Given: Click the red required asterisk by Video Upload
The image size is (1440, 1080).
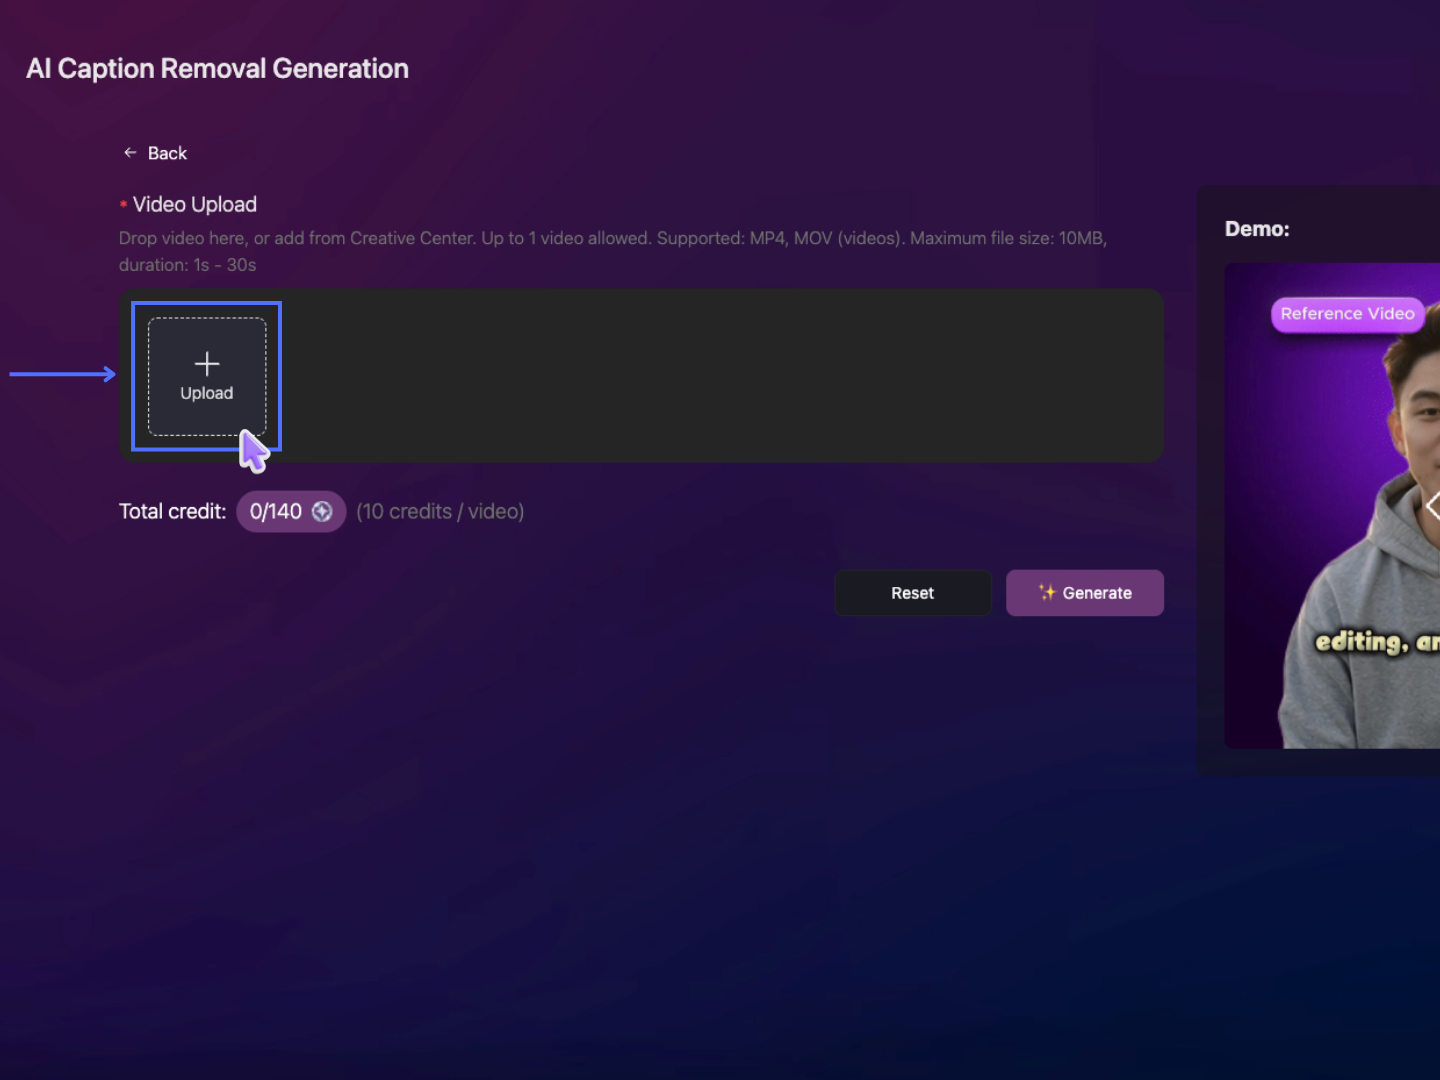Looking at the screenshot, I should pyautogui.click(x=123, y=205).
